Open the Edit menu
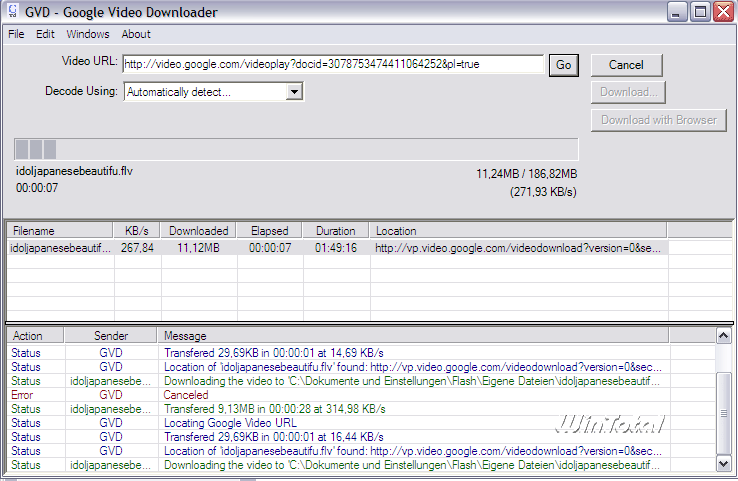Screen dimensions: 738x481 click(45, 34)
